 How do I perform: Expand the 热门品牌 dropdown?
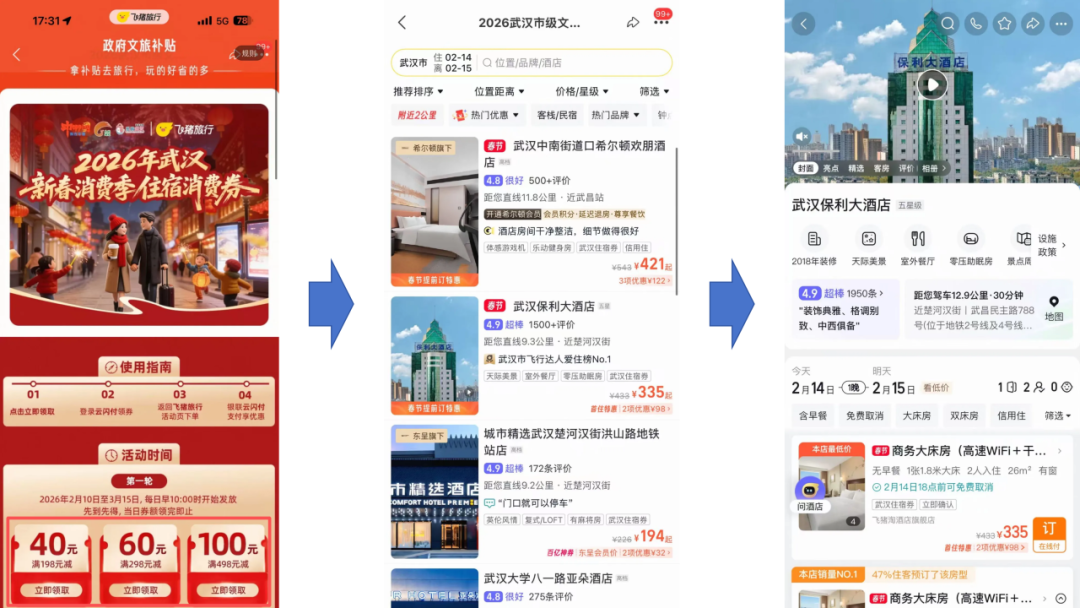[x=615, y=115]
